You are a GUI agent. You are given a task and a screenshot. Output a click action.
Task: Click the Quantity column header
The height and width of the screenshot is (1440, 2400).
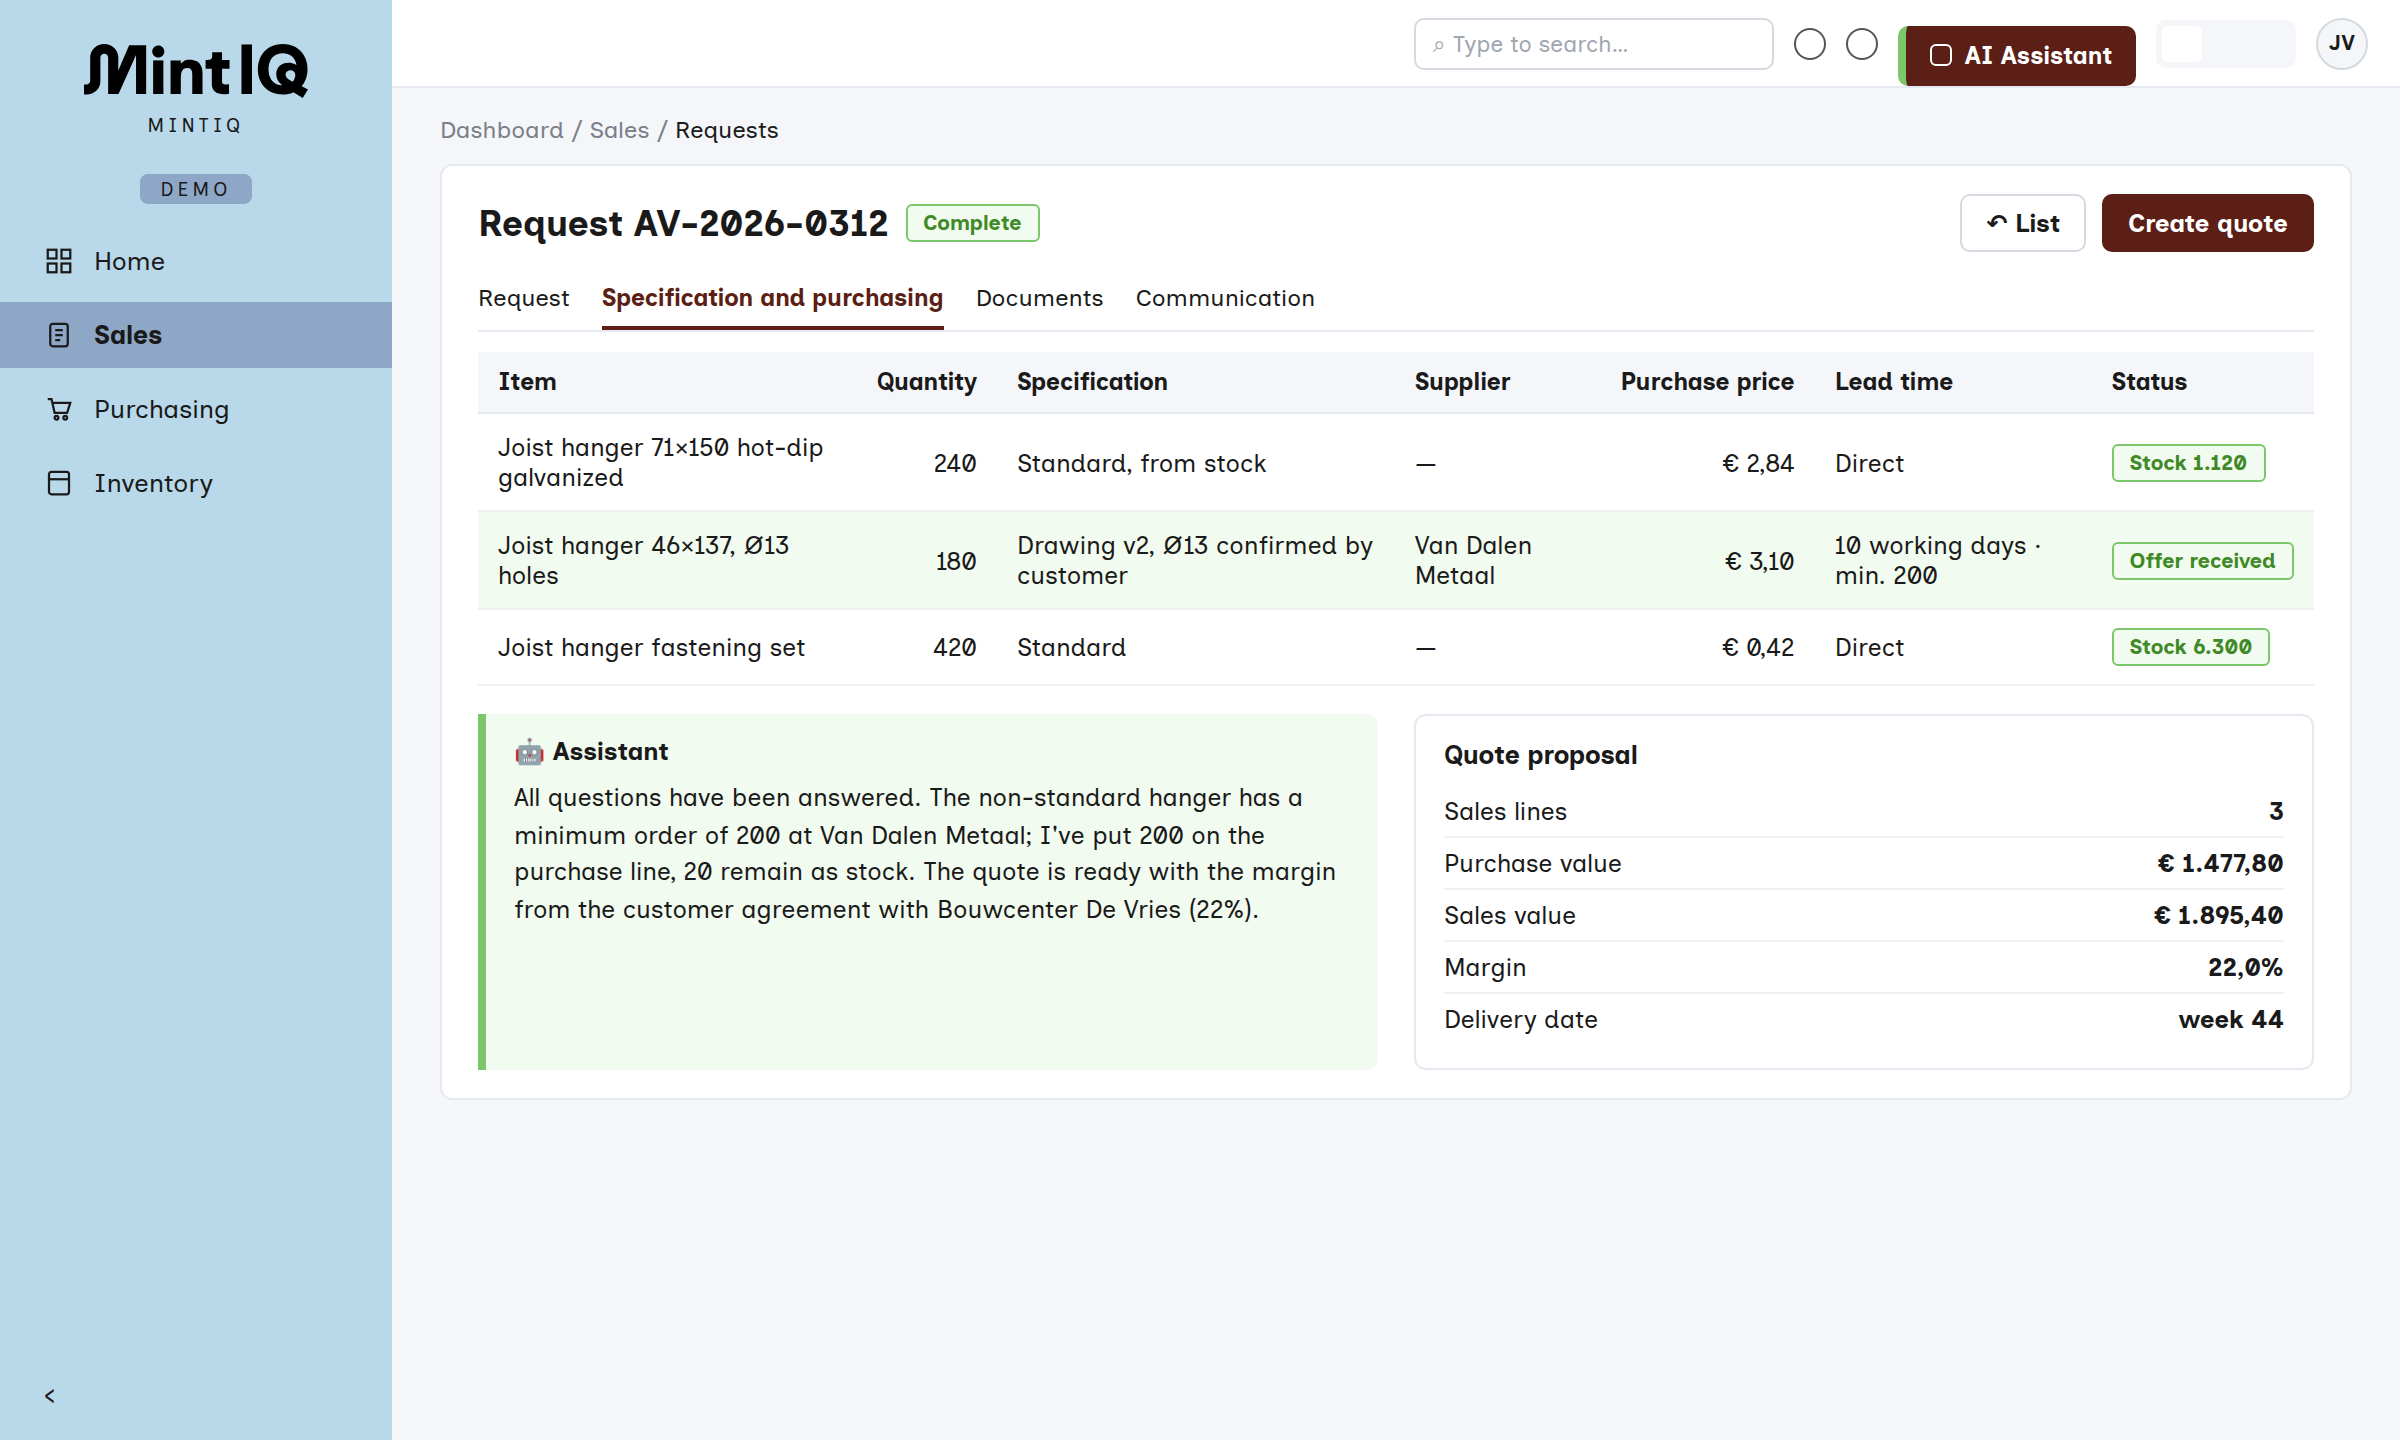pyautogui.click(x=926, y=382)
